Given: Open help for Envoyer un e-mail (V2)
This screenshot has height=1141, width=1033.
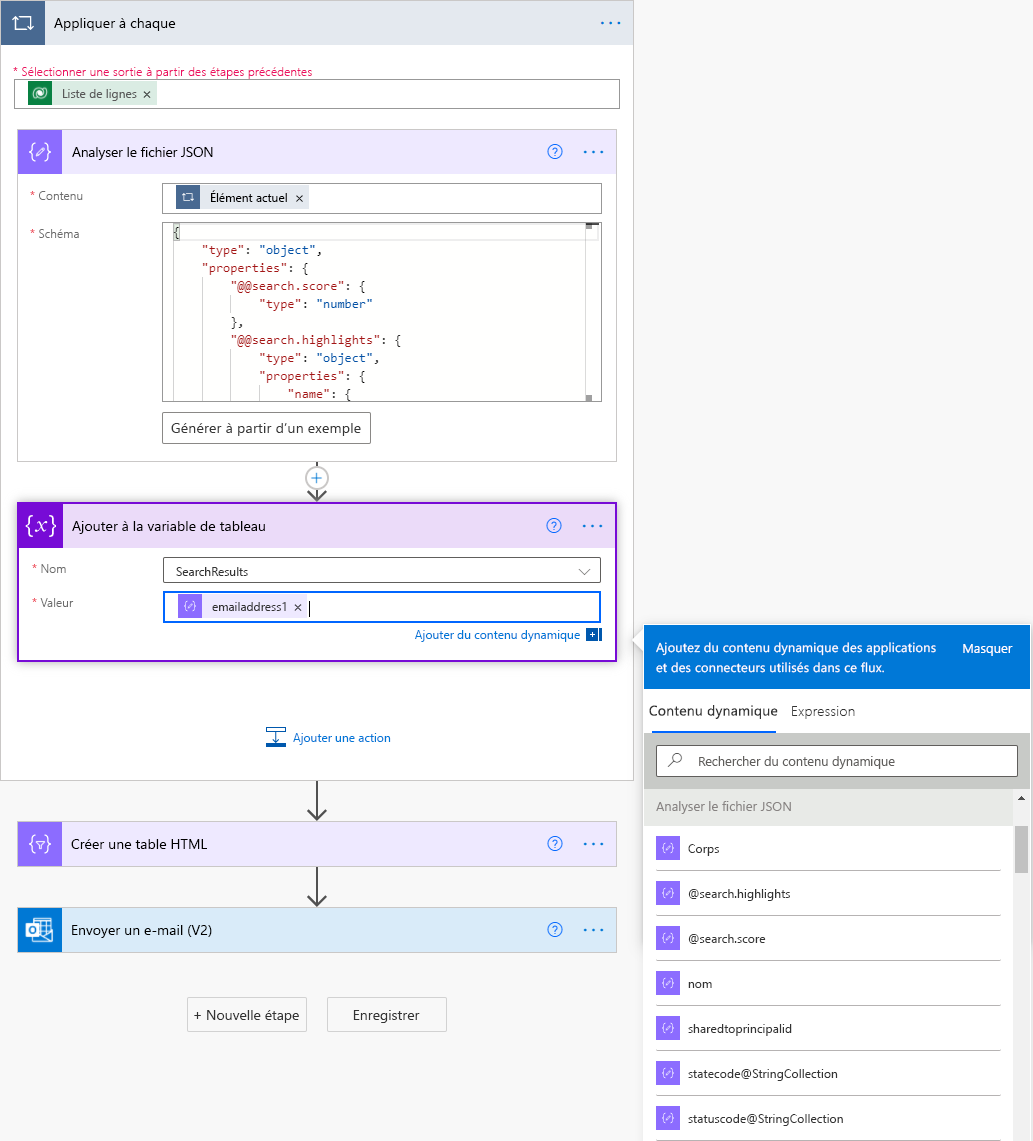Looking at the screenshot, I should click(x=554, y=929).
